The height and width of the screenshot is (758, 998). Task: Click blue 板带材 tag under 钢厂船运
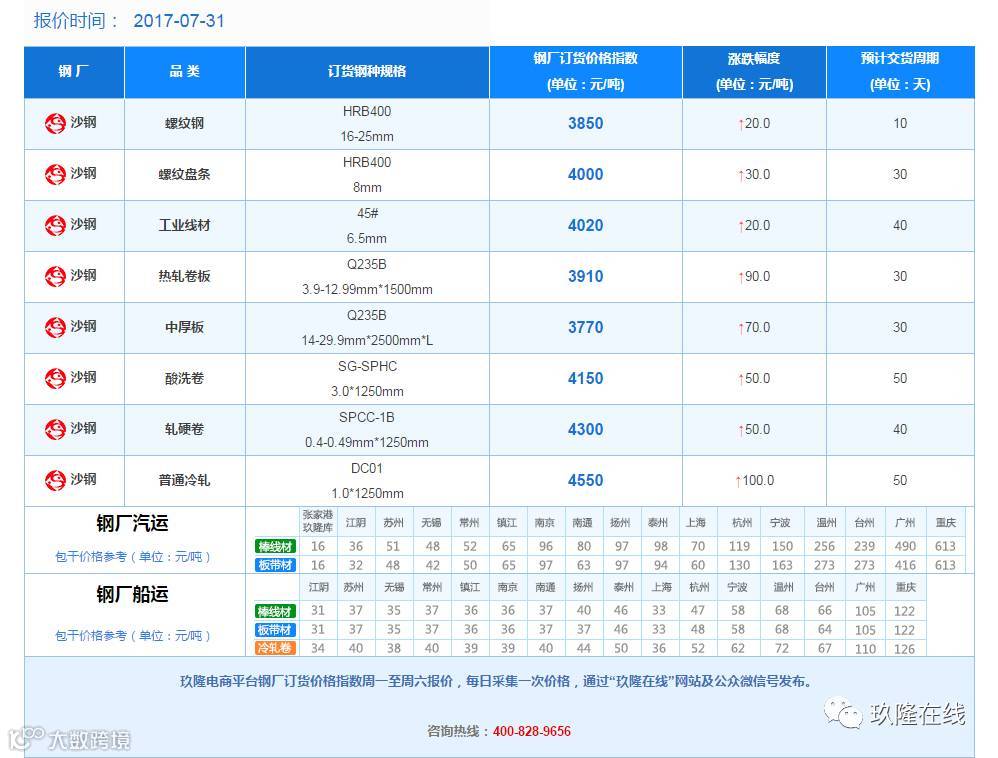click(275, 630)
